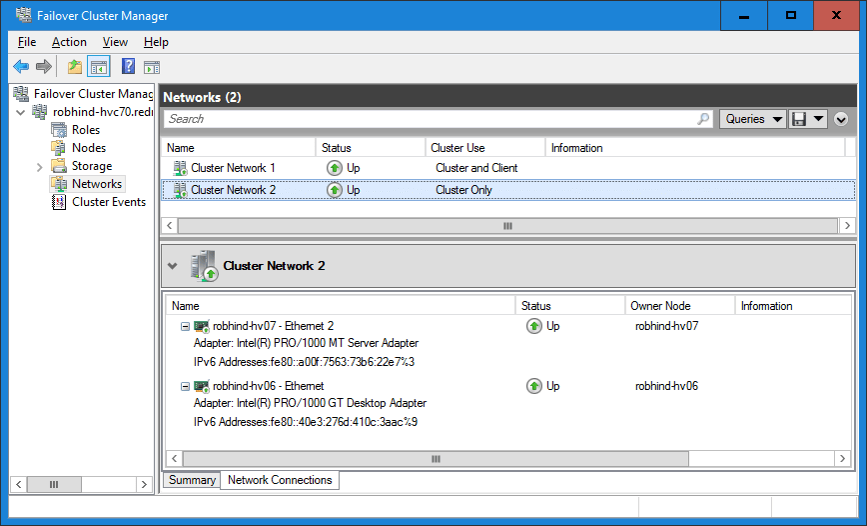Click the Forward arrow toolbar icon
Image resolution: width=867 pixels, height=526 pixels.
pyautogui.click(x=44, y=67)
